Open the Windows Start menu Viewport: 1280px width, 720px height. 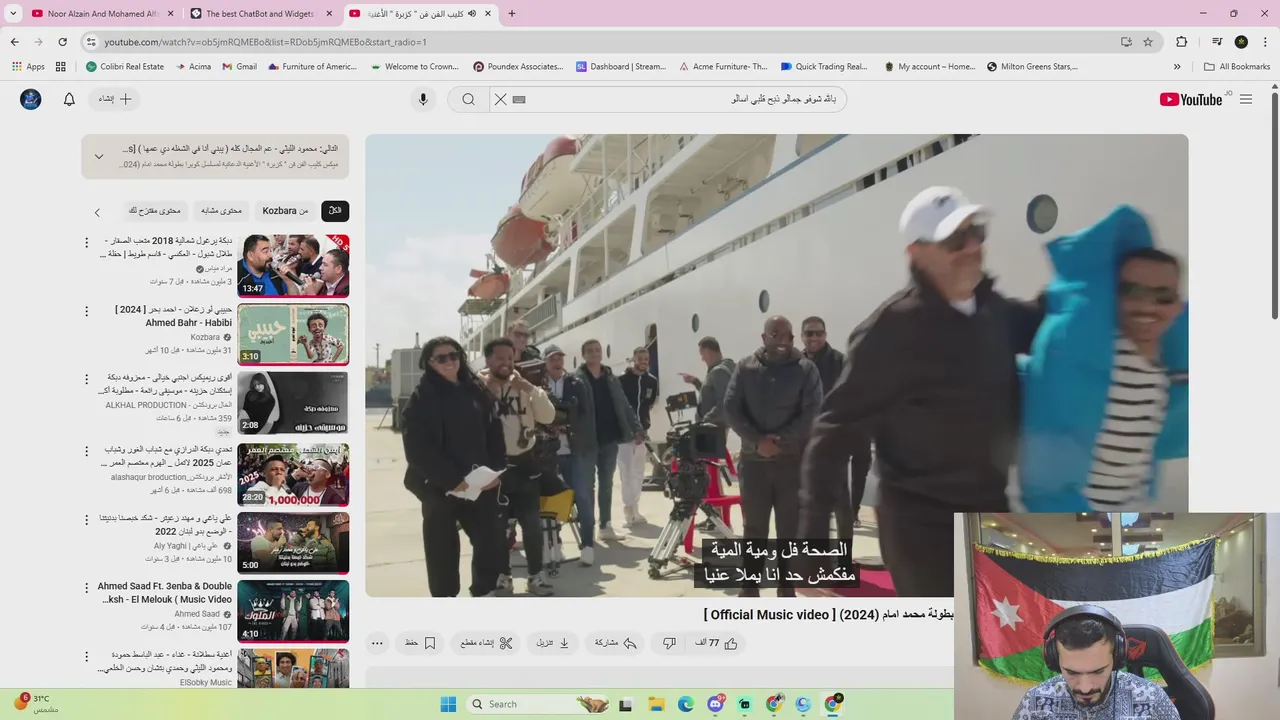(447, 704)
